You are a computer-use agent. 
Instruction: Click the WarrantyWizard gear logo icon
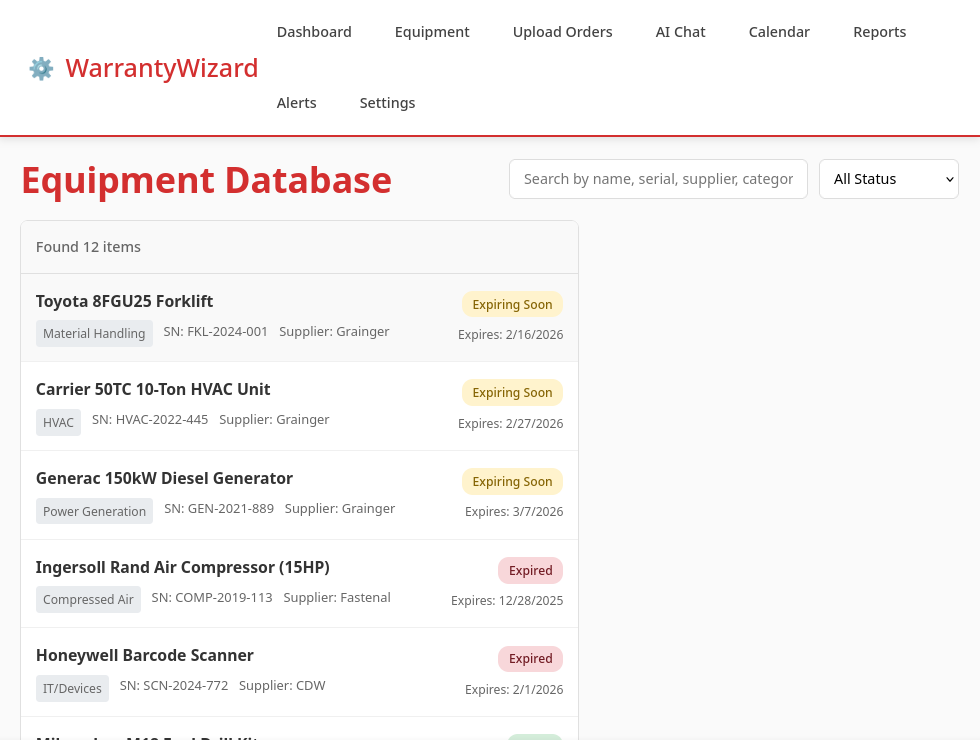pos(41,68)
